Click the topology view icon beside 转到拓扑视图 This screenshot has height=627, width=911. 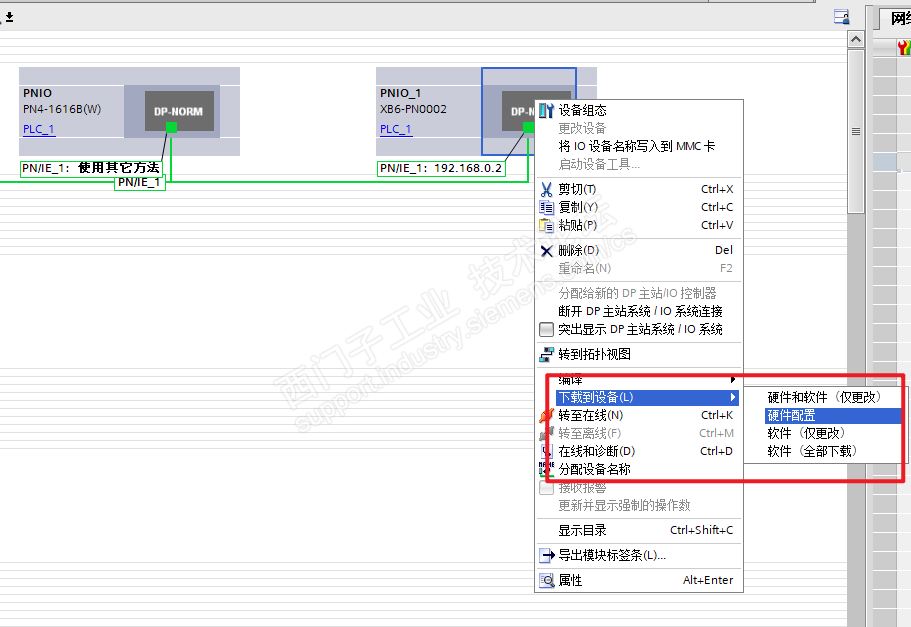(546, 354)
